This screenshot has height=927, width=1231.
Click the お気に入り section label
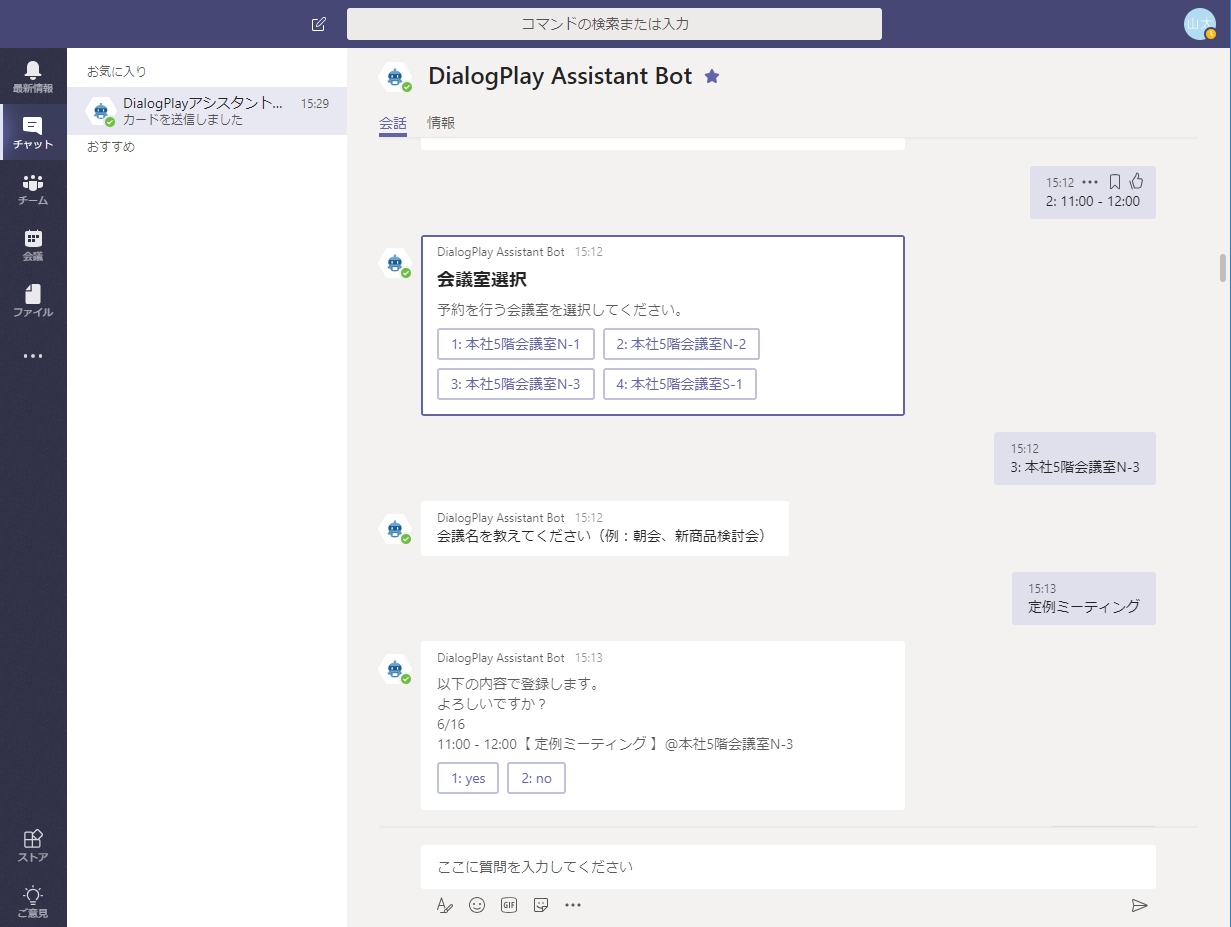click(117, 72)
